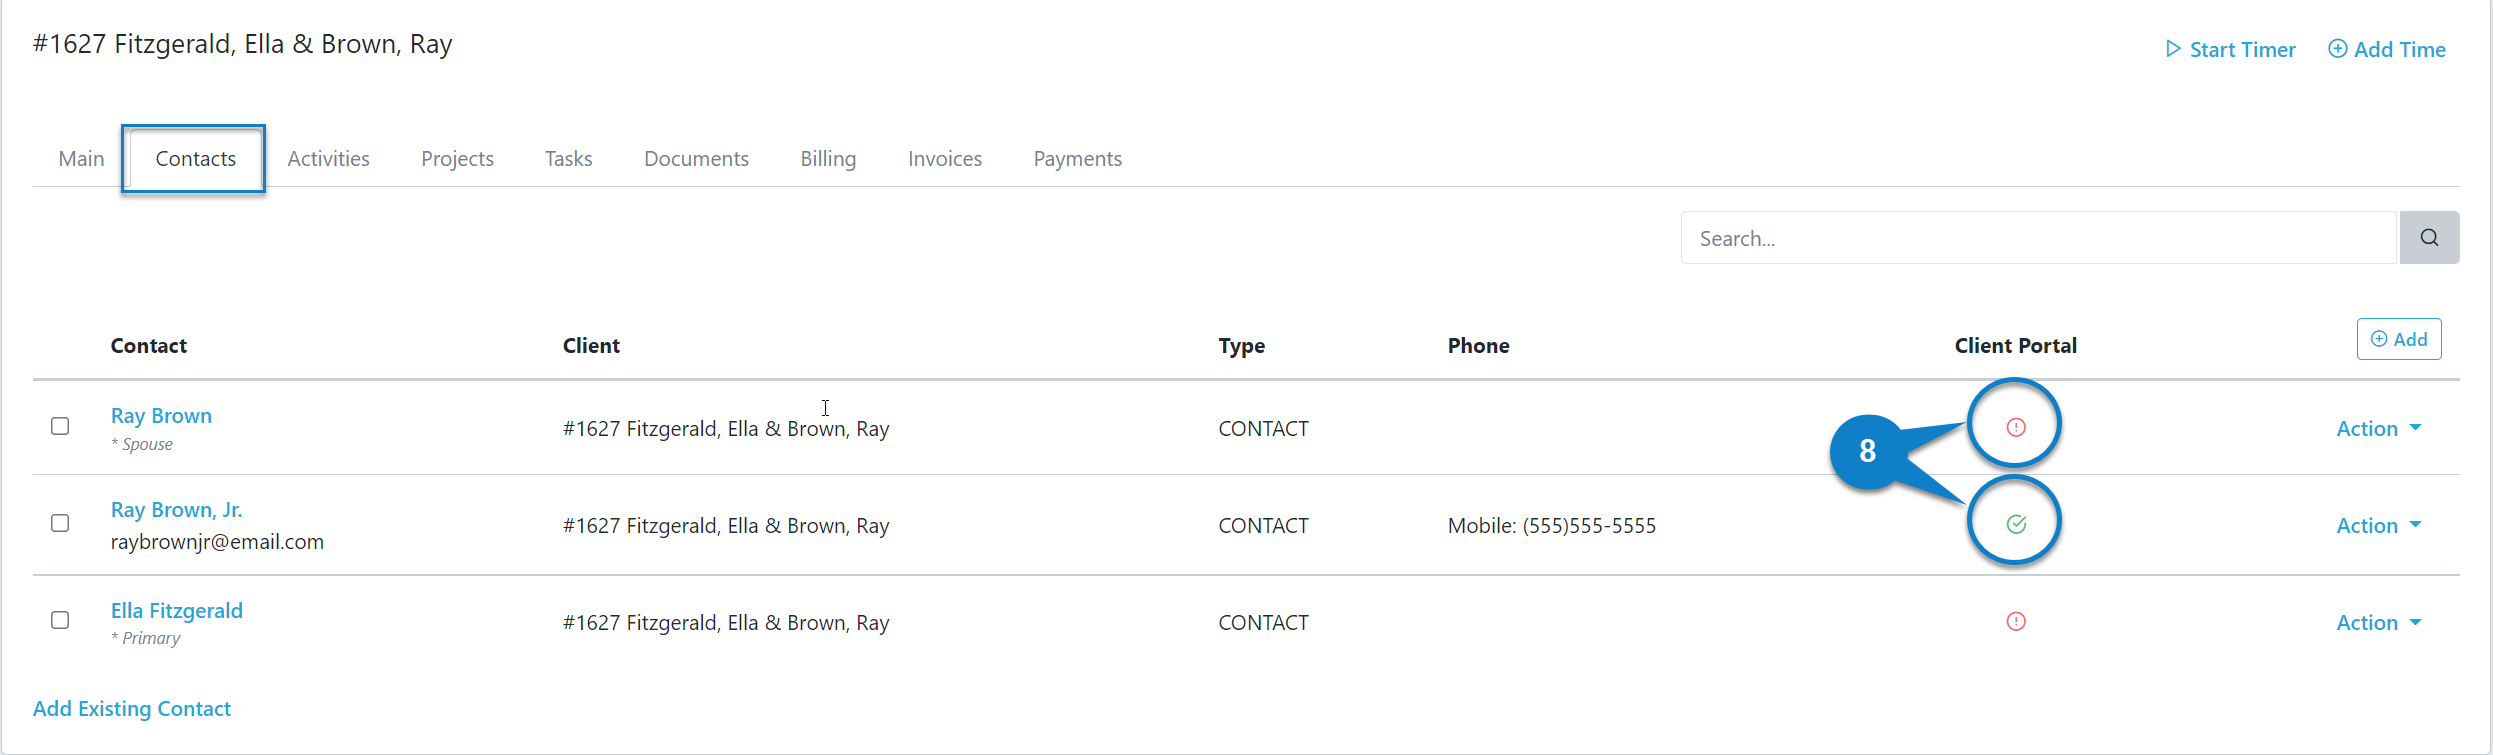2493x755 pixels.
Task: Open Add Time using the plus icon
Action: pyautogui.click(x=2337, y=48)
